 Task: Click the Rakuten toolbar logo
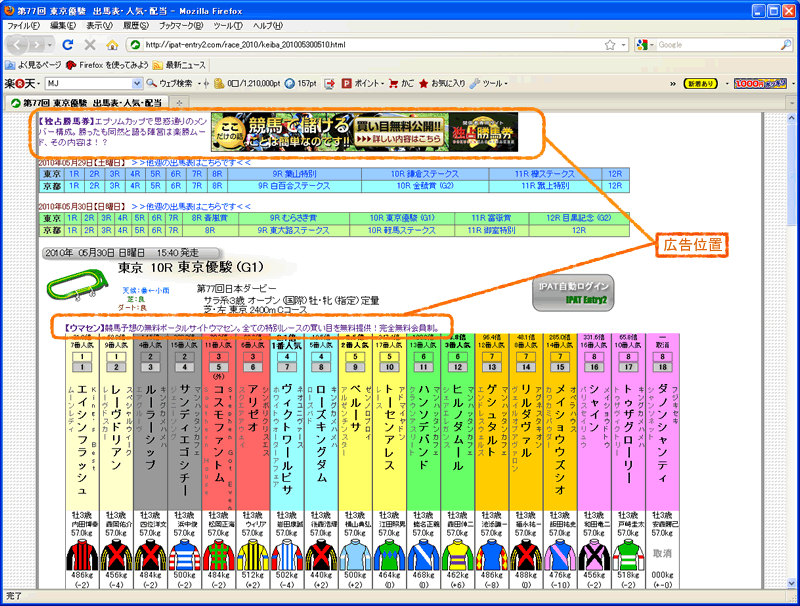tap(21, 83)
